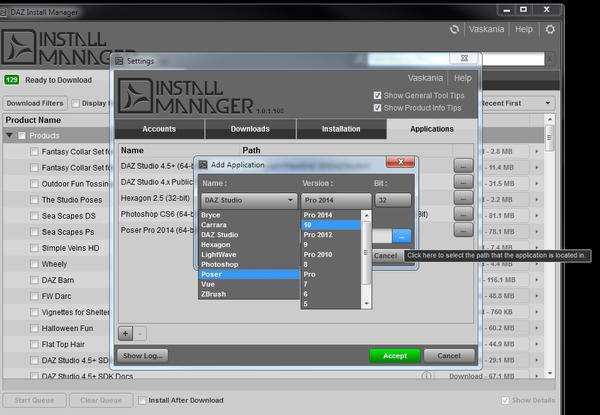The width and height of the screenshot is (600, 415).
Task: Toggle Show General Tool Tips checkbox
Action: click(x=377, y=95)
